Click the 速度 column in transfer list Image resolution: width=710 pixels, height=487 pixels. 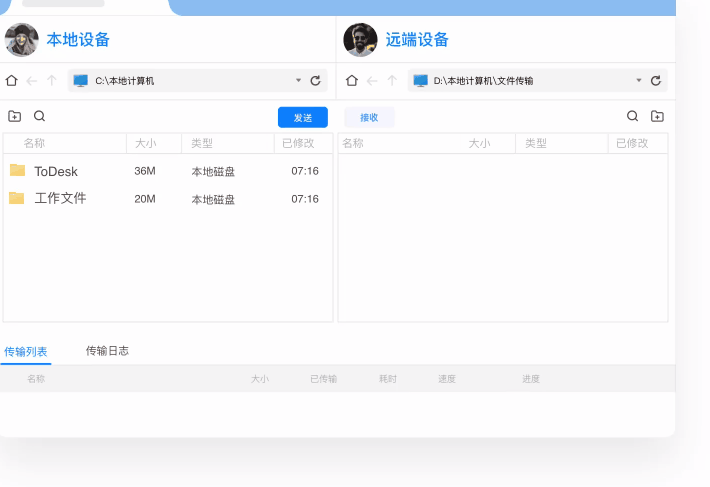point(447,379)
